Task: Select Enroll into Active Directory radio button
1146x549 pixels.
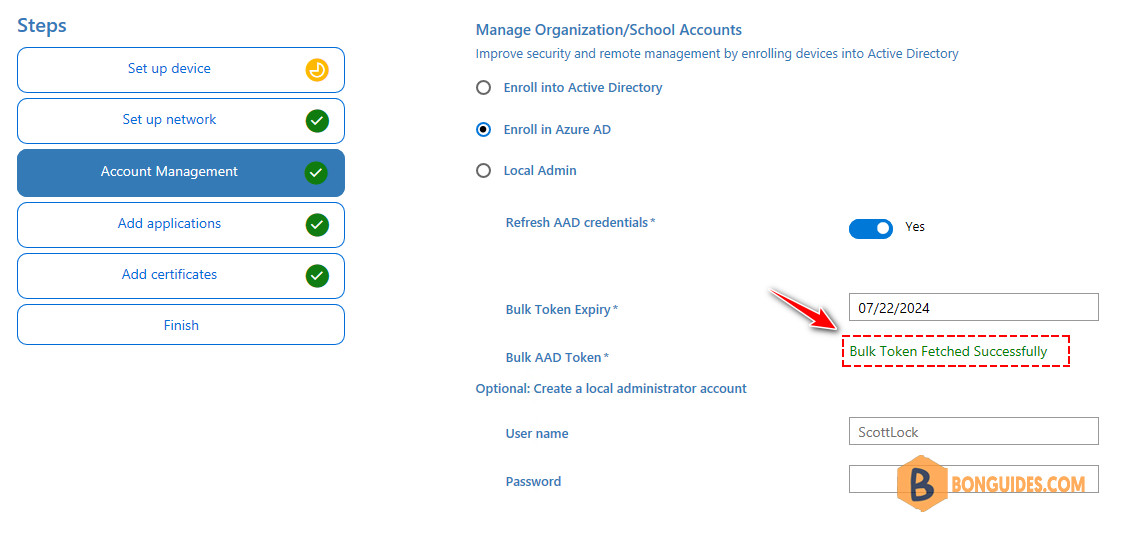Action: coord(483,88)
